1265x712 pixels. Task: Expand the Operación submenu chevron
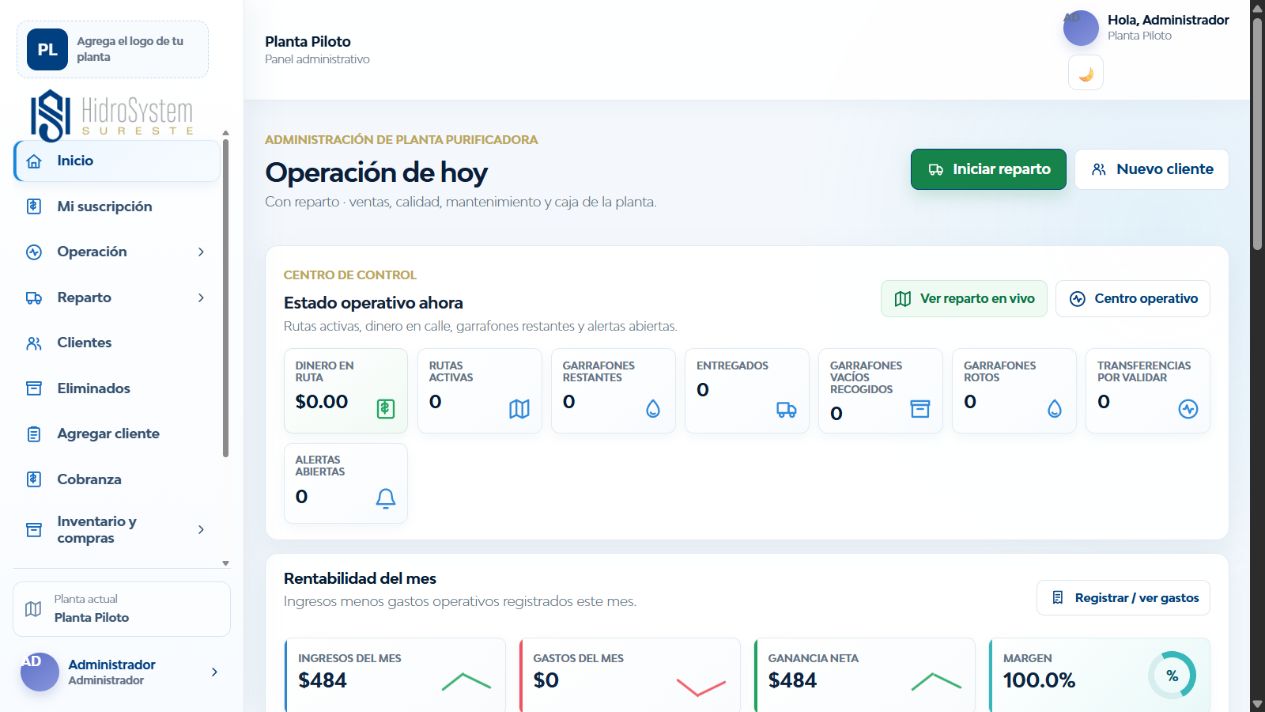pyautogui.click(x=201, y=252)
